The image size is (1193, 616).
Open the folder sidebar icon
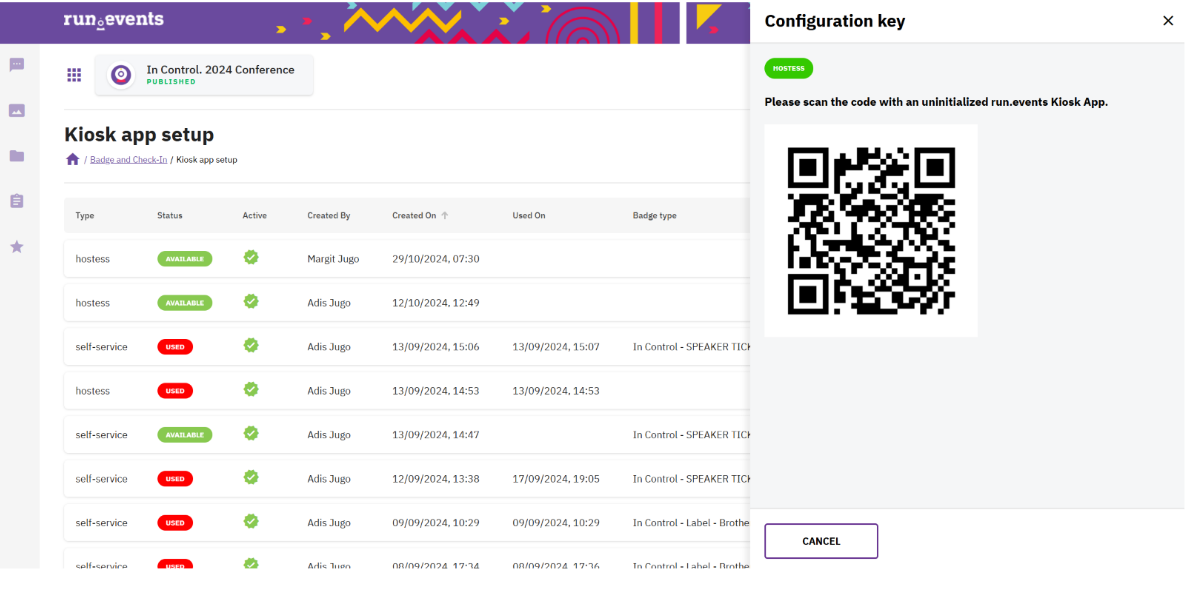tap(17, 156)
